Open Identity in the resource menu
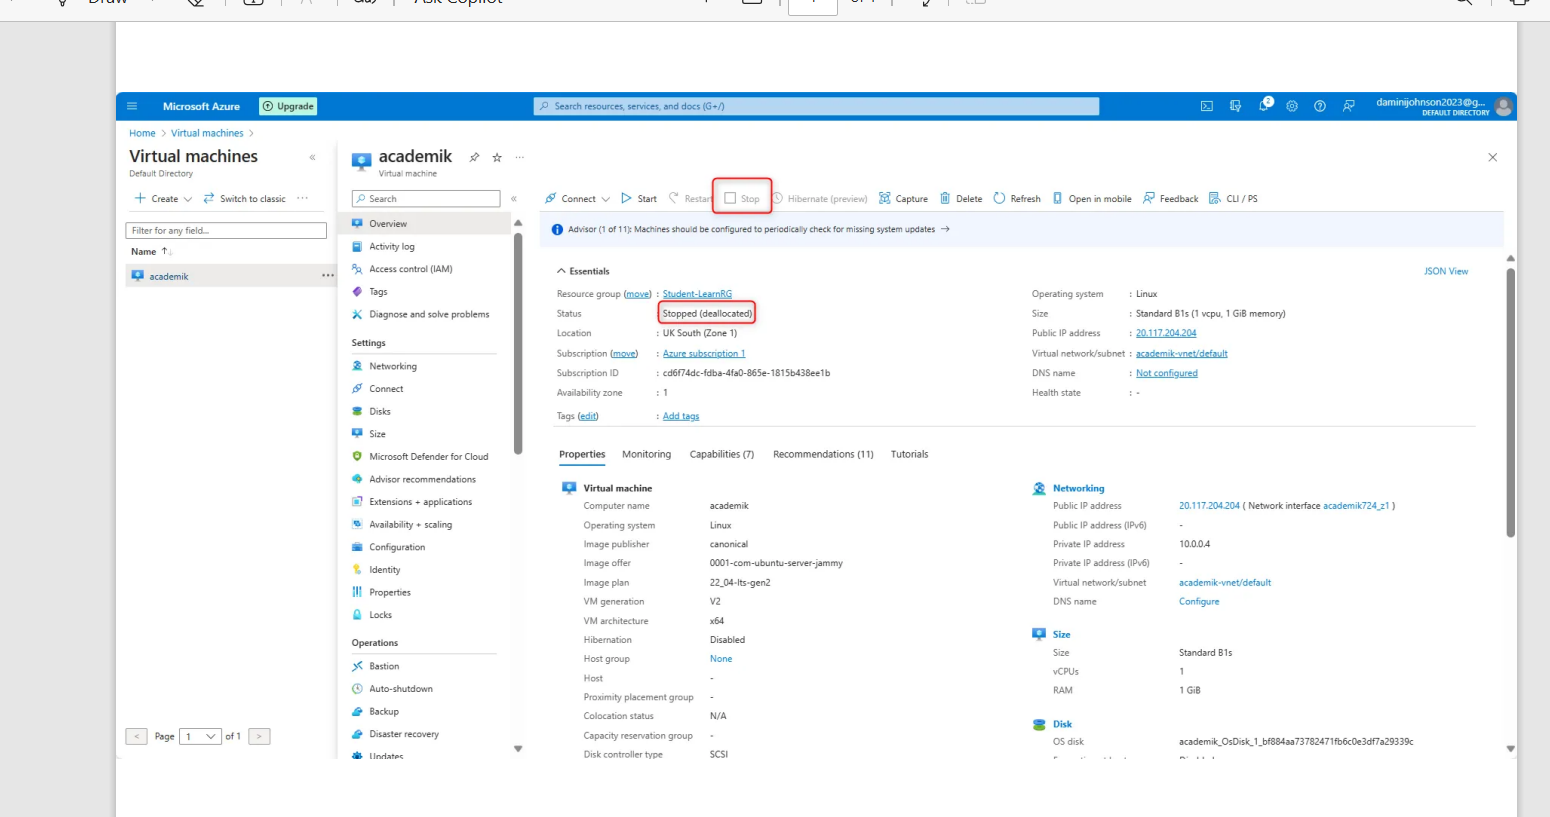Screen dimensions: 1550x817 385,570
